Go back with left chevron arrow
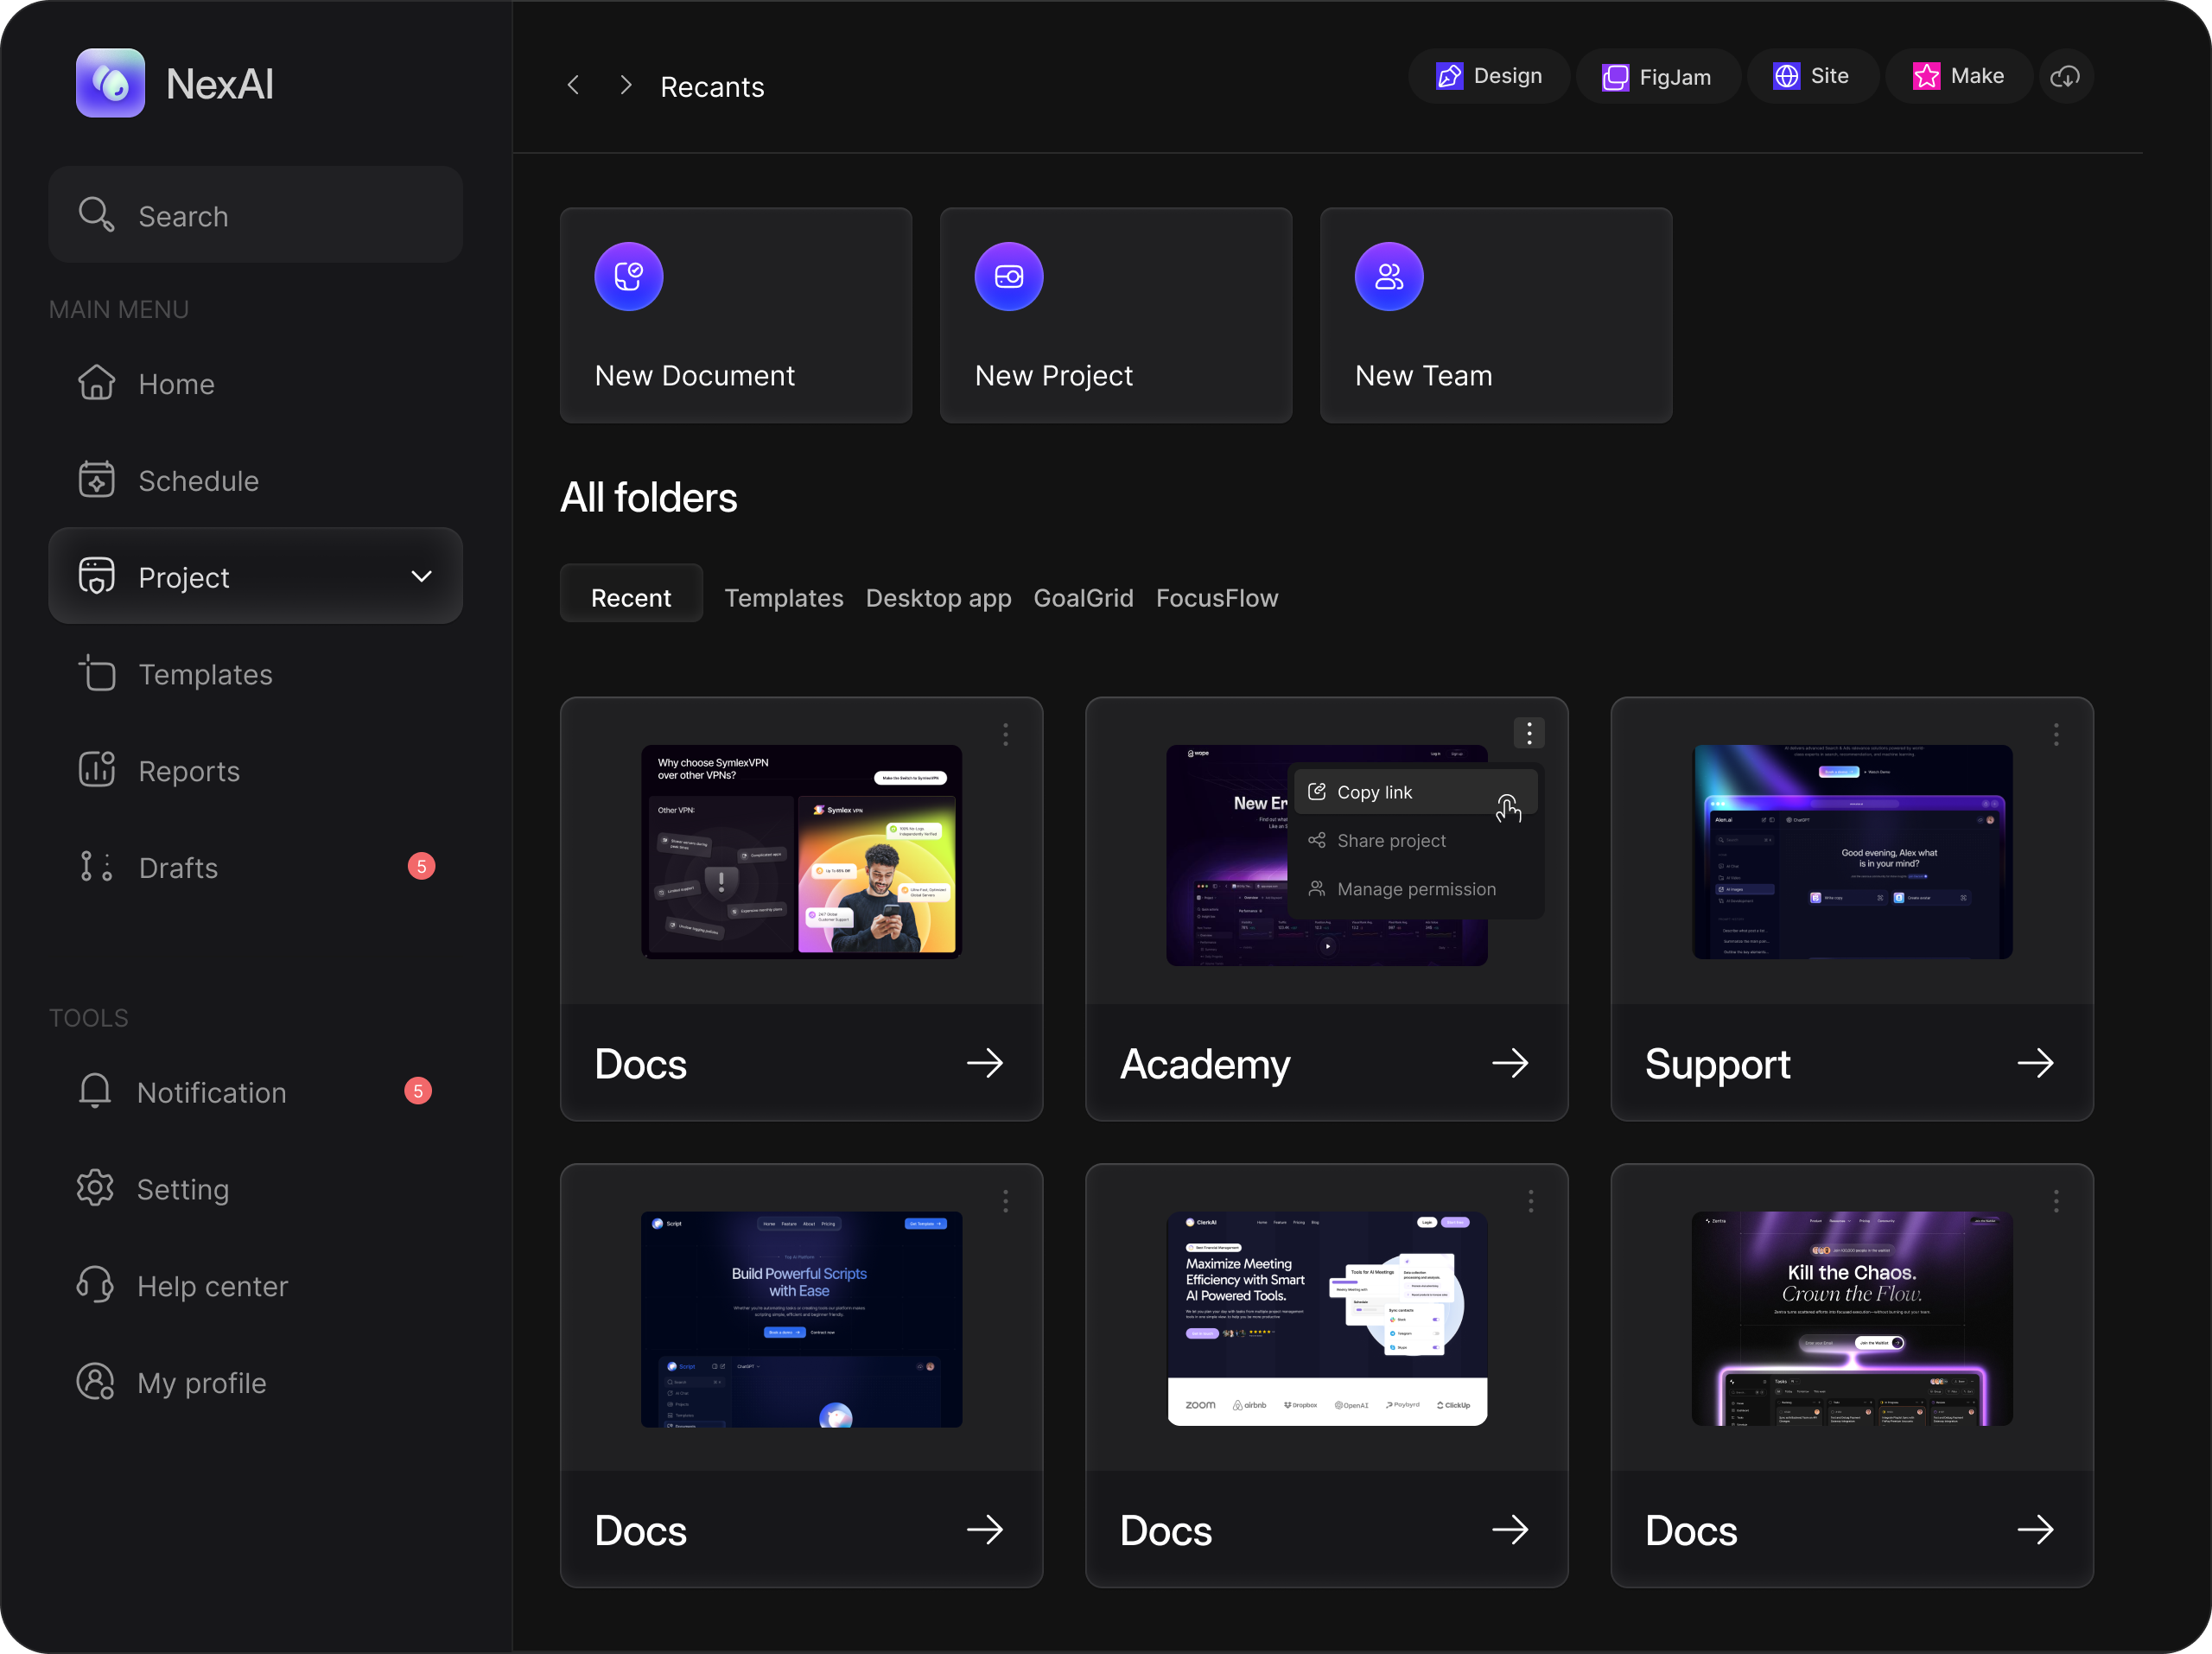The width and height of the screenshot is (2212, 1654). coord(573,86)
